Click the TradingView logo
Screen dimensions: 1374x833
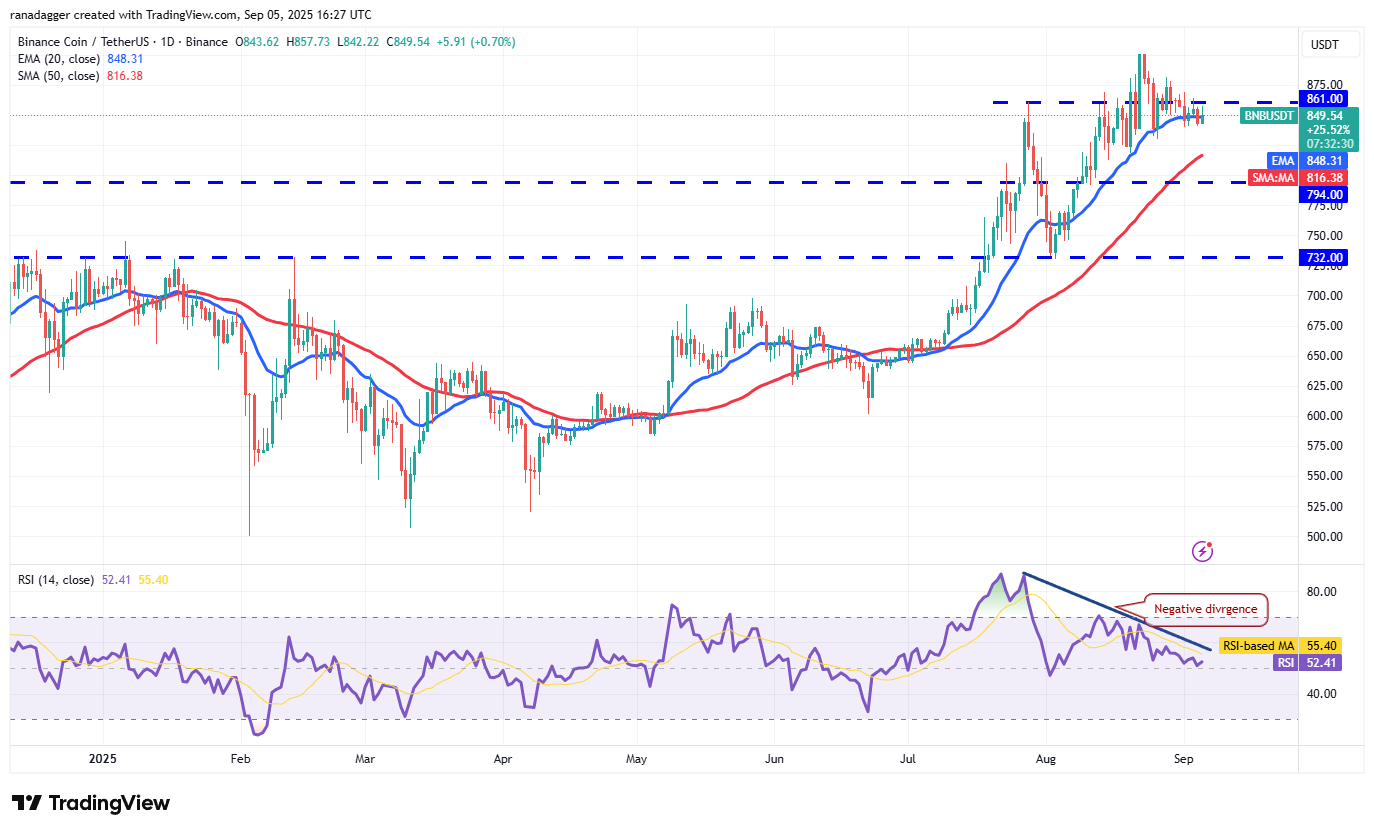(90, 803)
